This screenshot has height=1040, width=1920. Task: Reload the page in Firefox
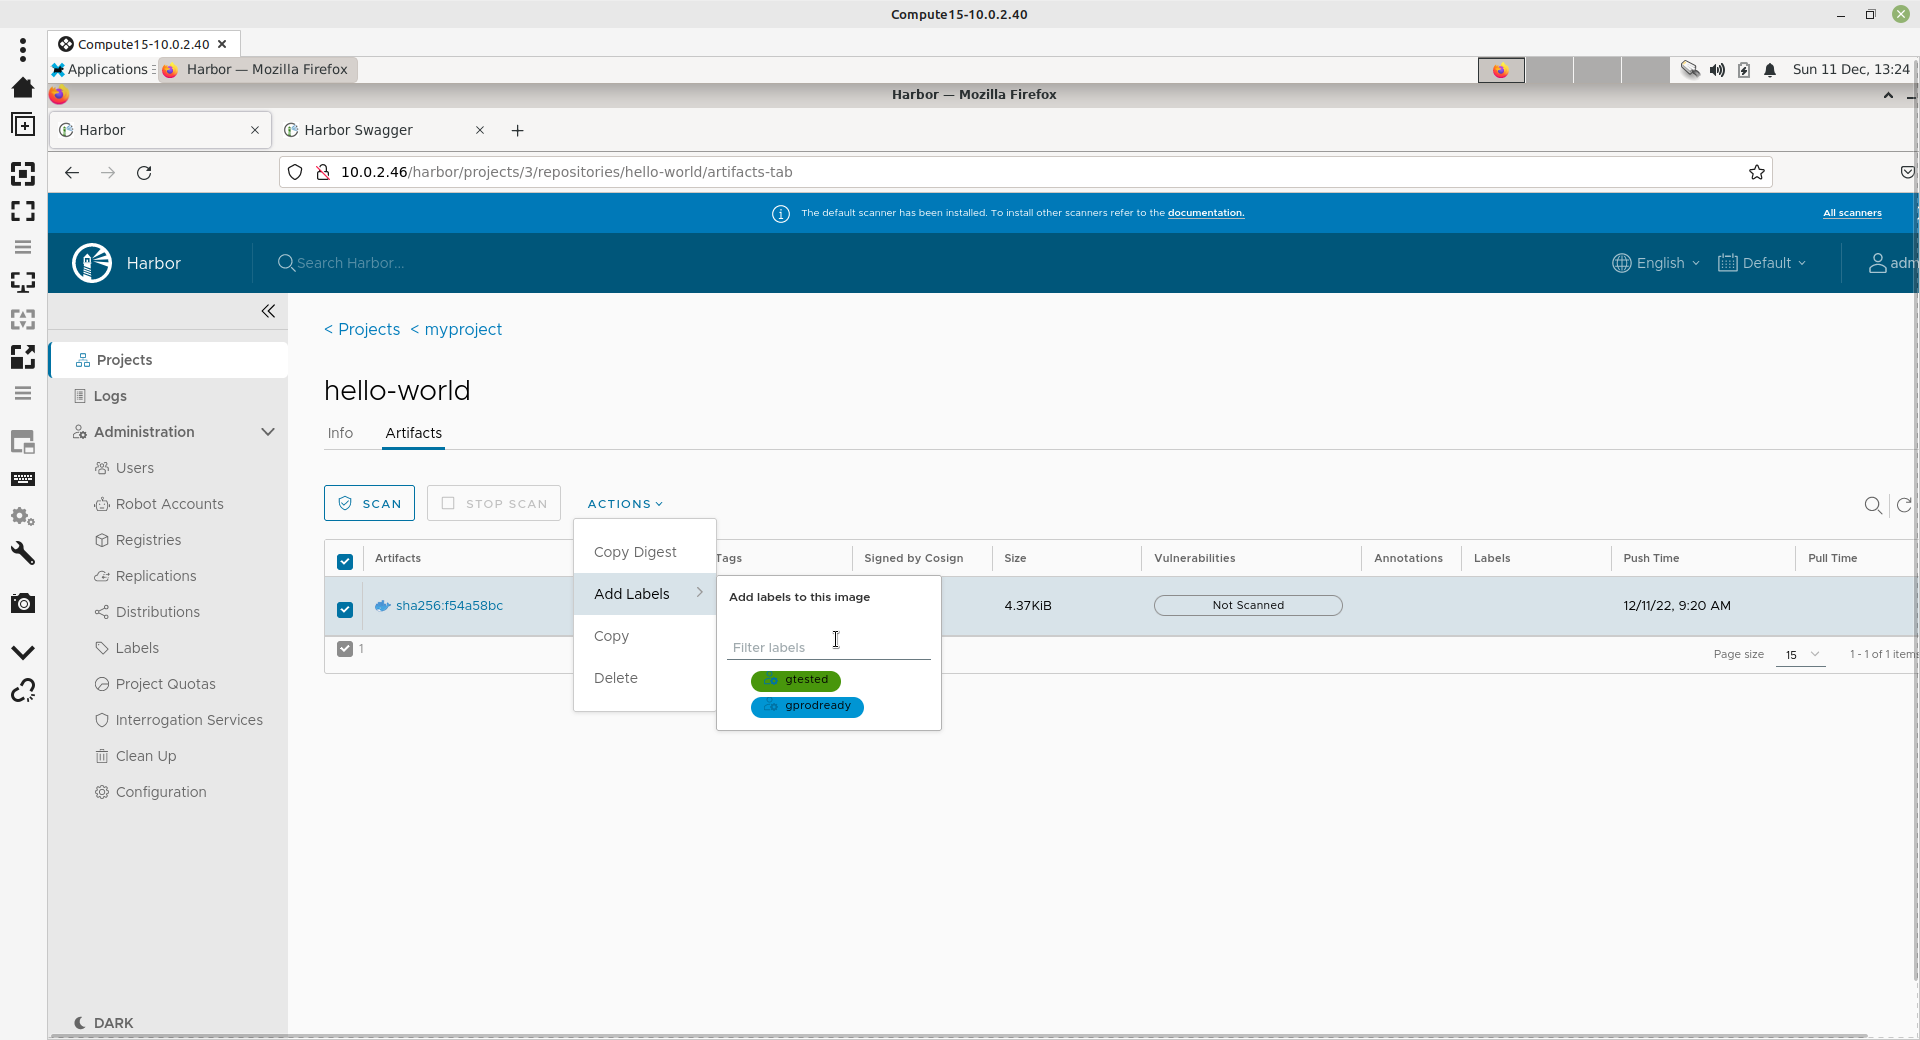[144, 172]
